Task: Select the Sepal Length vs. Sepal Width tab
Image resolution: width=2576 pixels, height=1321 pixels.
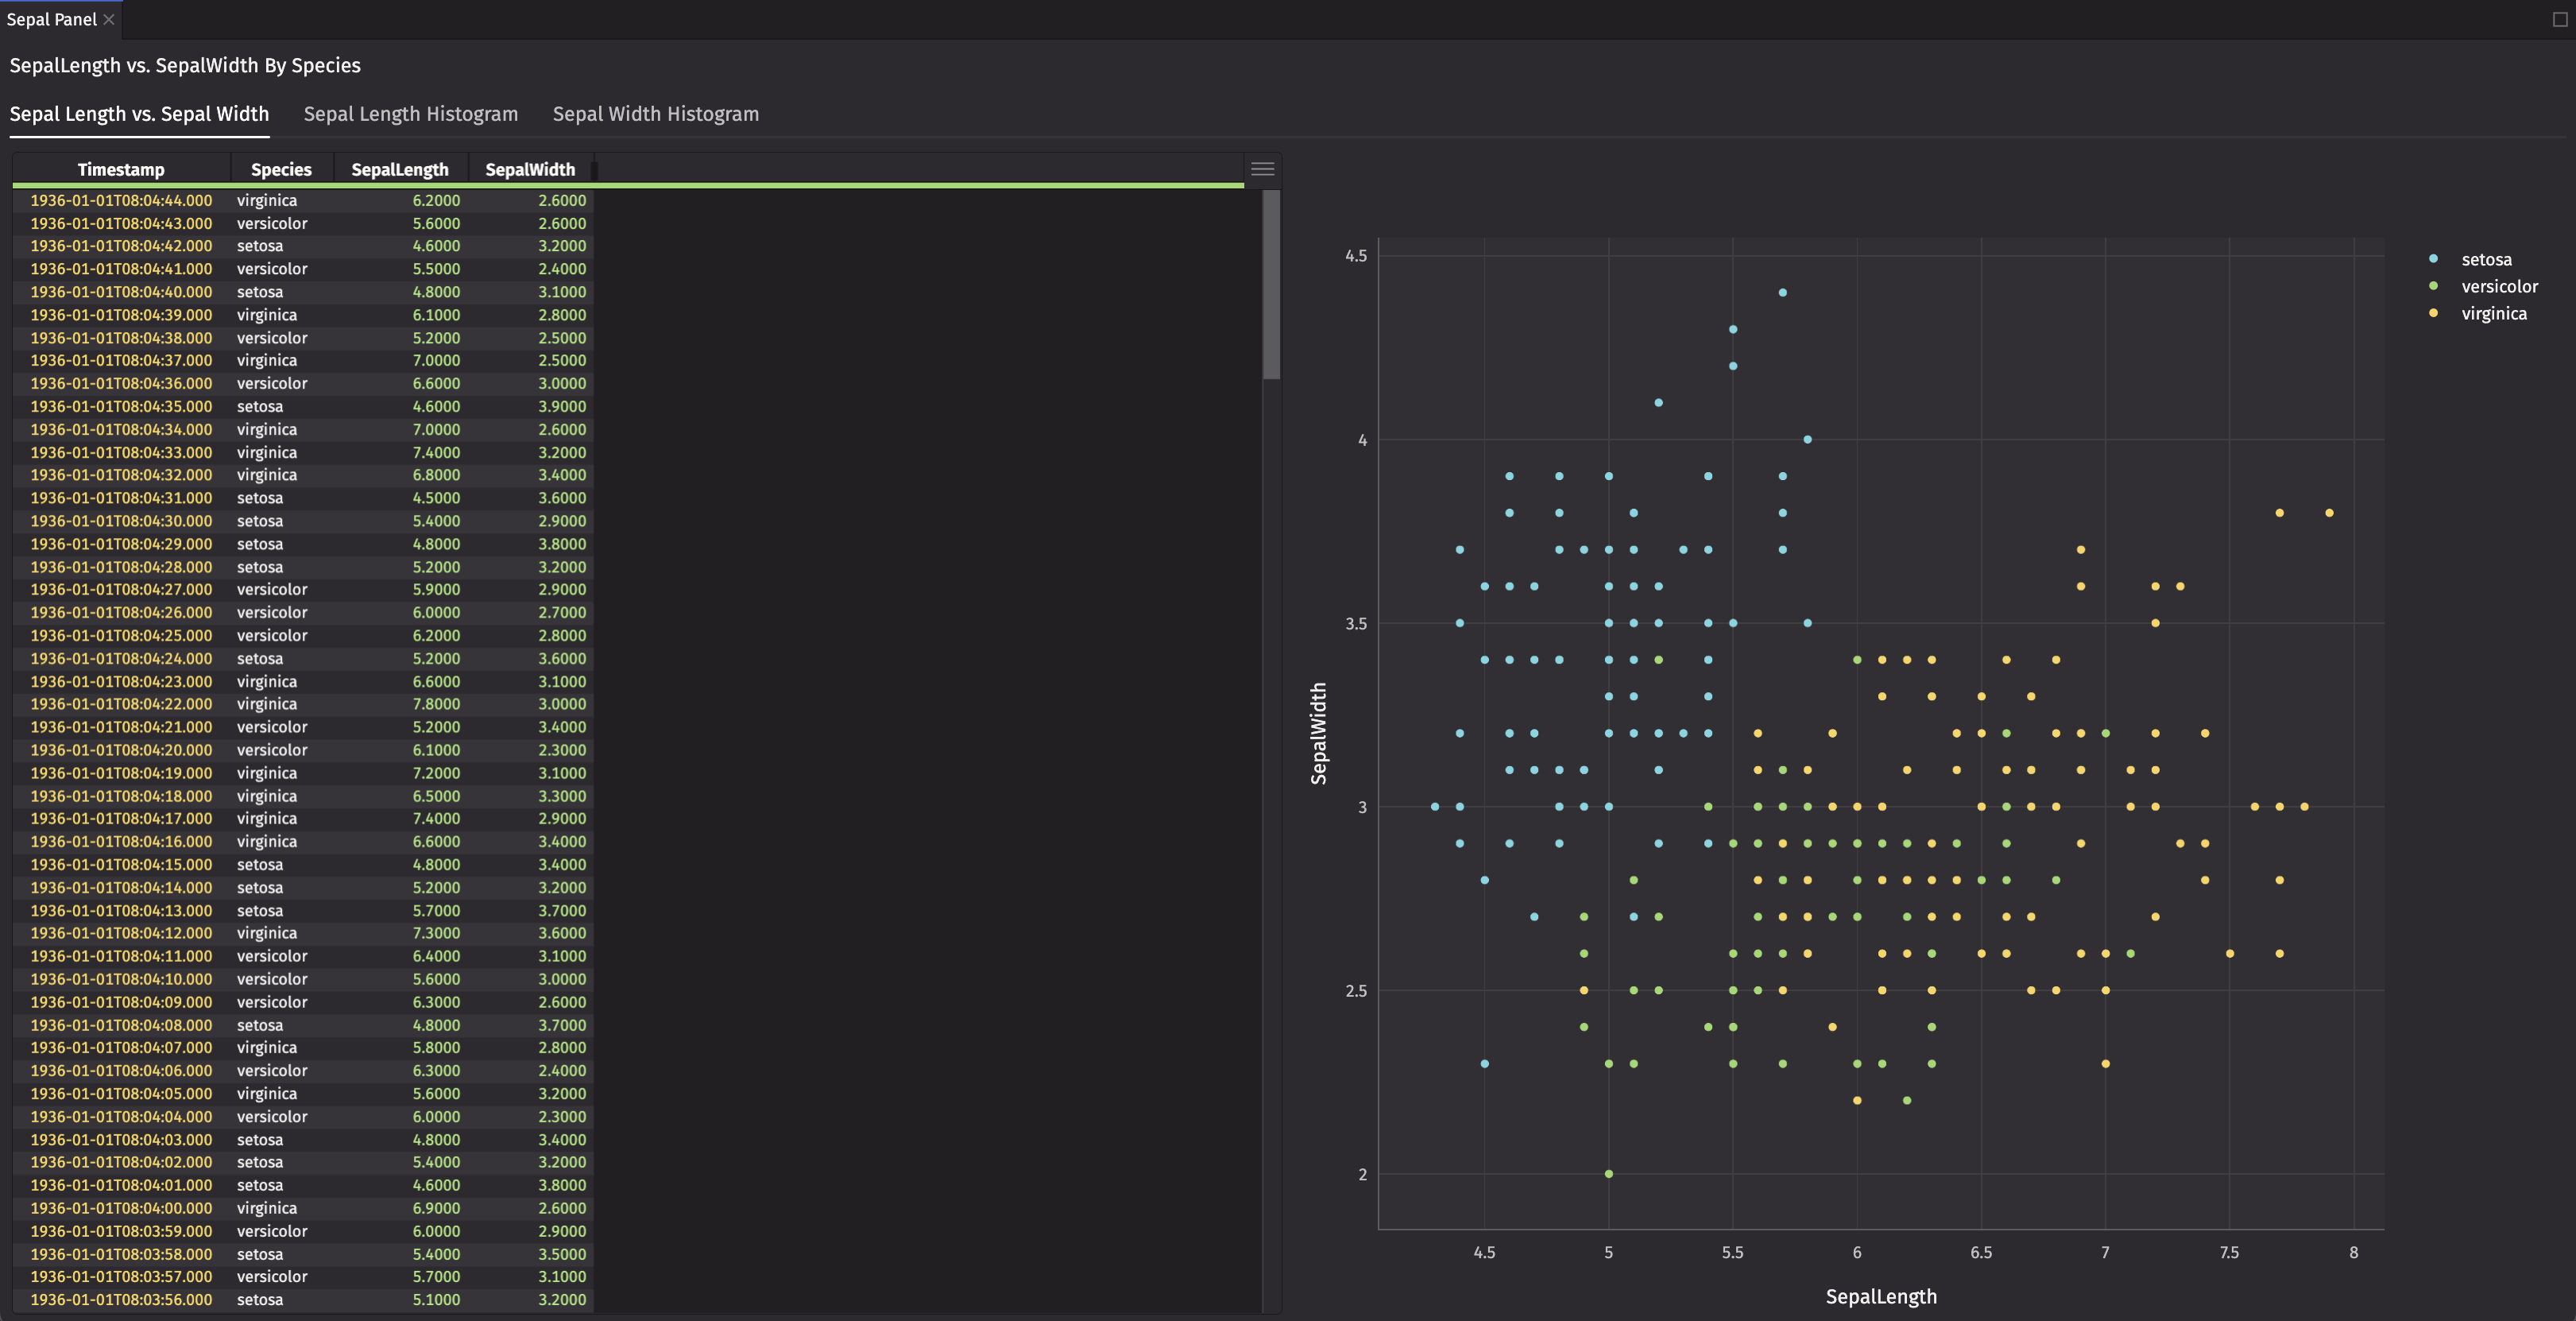Action: pyautogui.click(x=139, y=113)
